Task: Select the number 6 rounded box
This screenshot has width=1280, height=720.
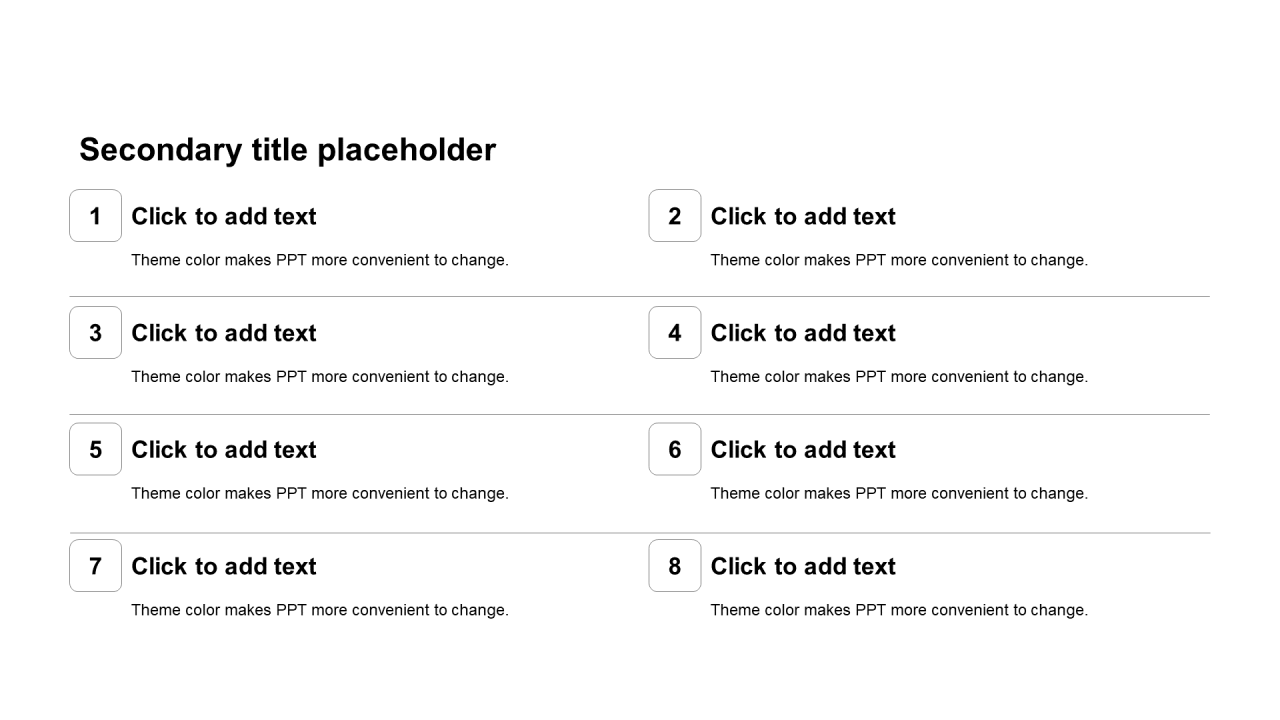Action: [675, 450]
